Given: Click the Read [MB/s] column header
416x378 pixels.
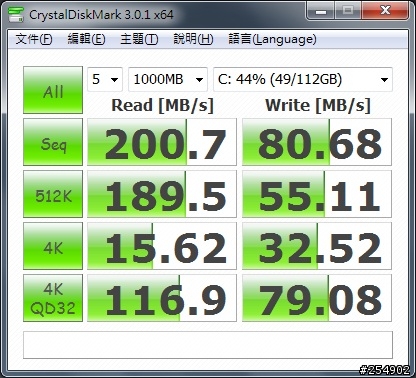Looking at the screenshot, I should [162, 105].
